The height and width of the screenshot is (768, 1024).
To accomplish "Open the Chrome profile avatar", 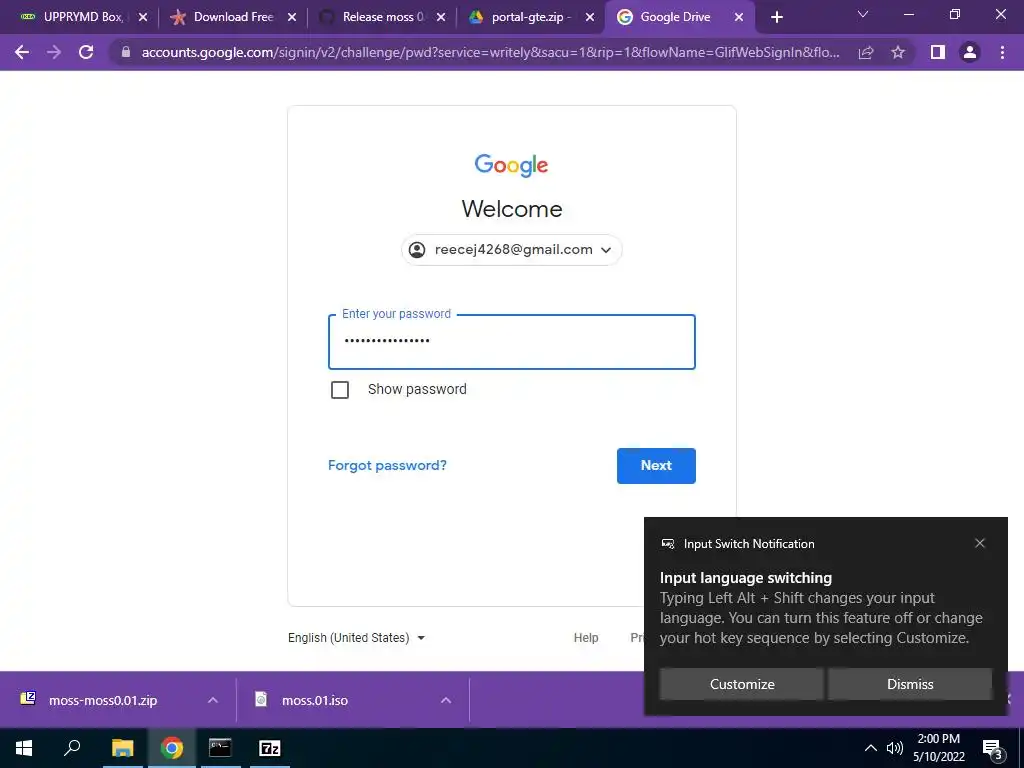I will pyautogui.click(x=970, y=52).
